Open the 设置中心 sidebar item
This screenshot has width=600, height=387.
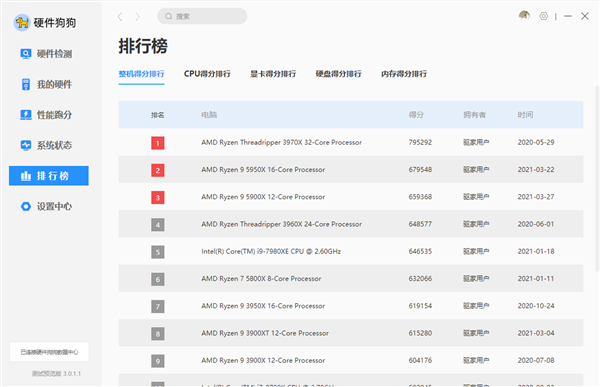coord(46,206)
